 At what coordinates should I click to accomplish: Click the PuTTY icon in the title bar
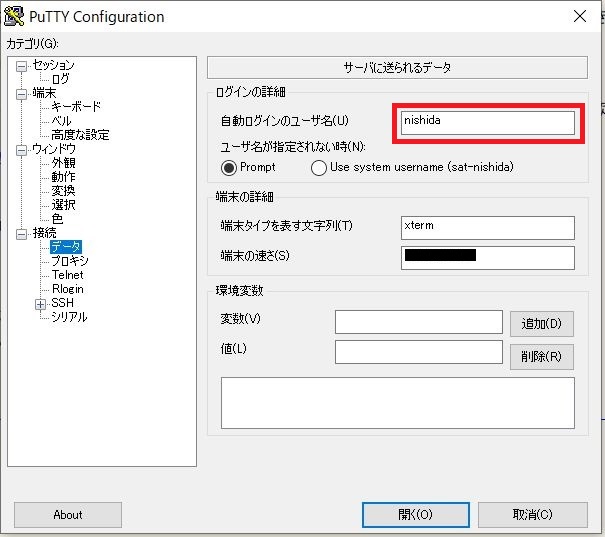click(x=14, y=16)
